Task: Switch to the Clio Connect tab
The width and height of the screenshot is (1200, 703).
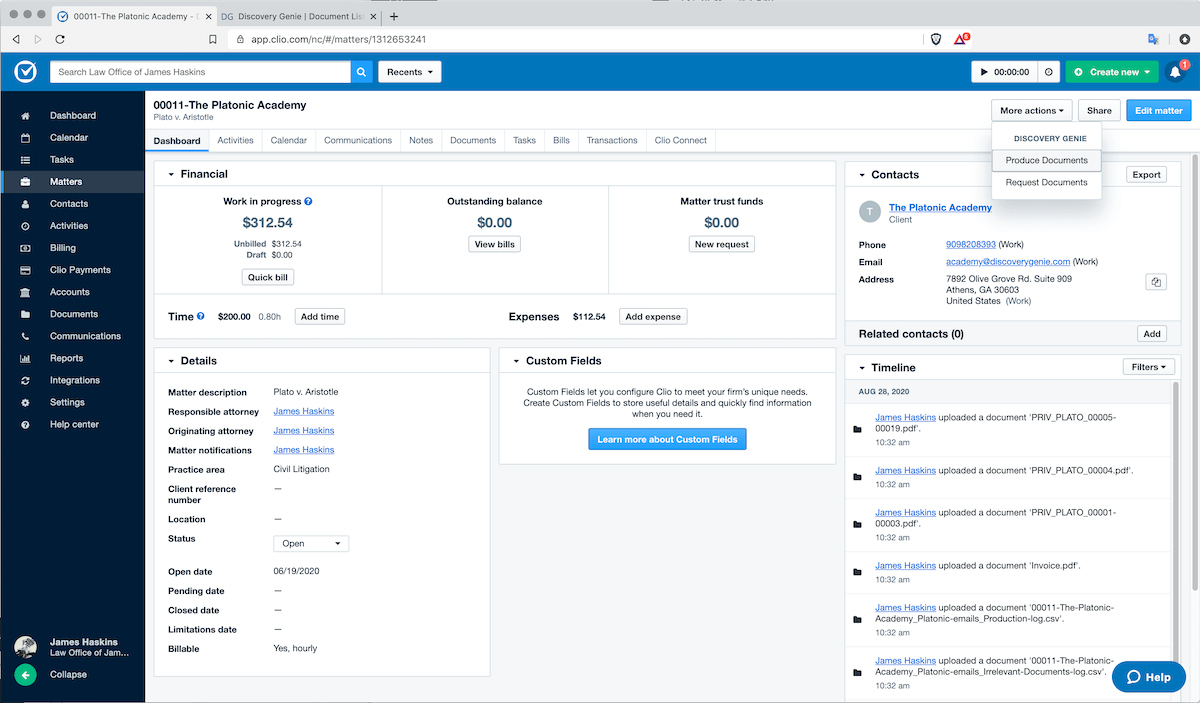Action: [681, 141]
